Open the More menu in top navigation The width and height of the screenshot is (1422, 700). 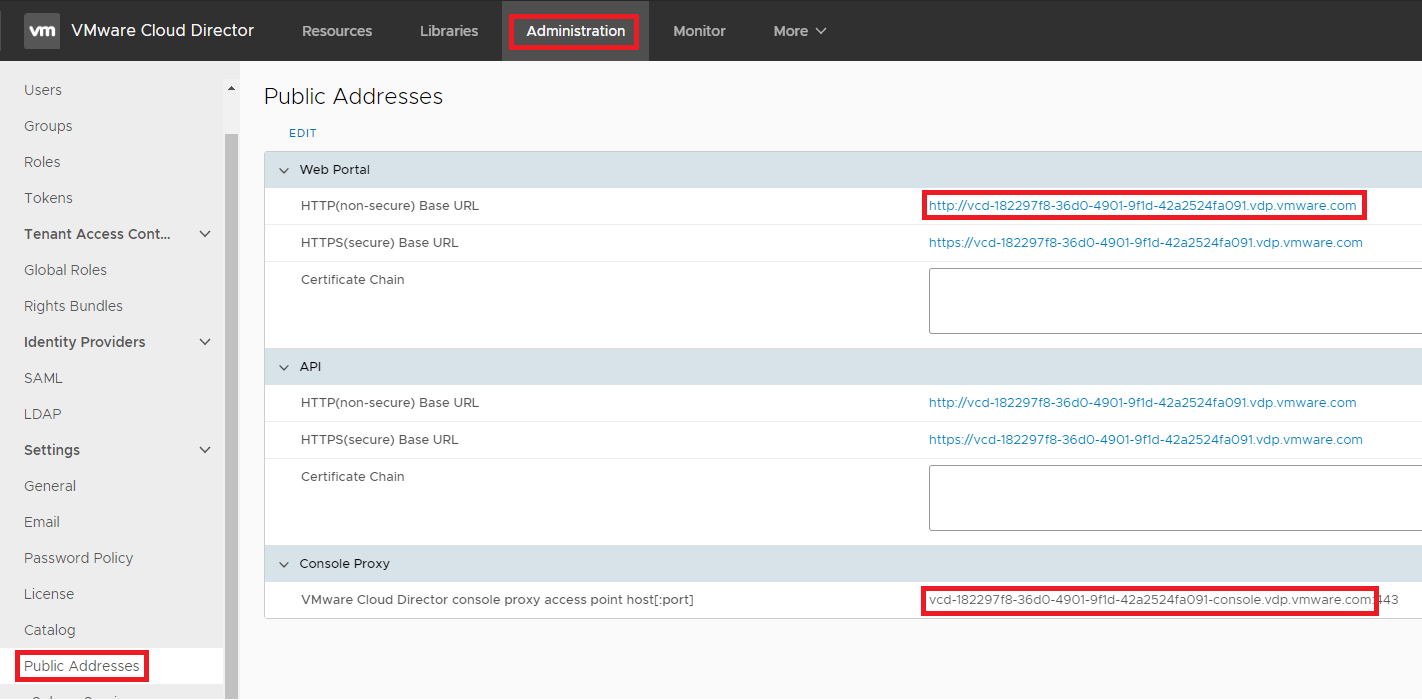pos(798,30)
